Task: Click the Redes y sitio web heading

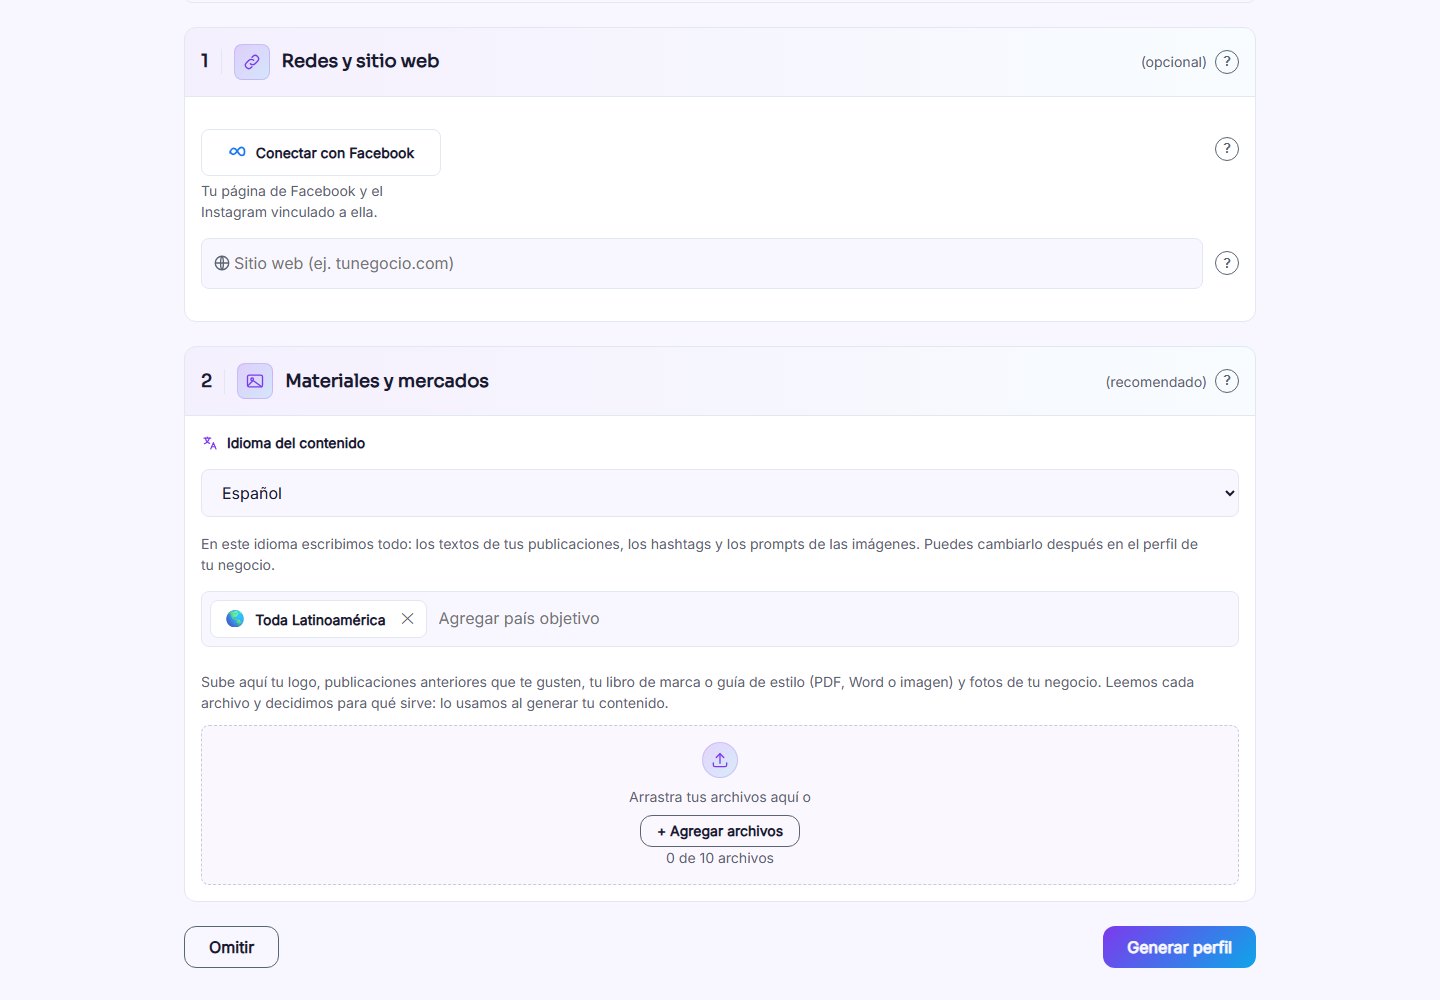Action: [x=360, y=61]
